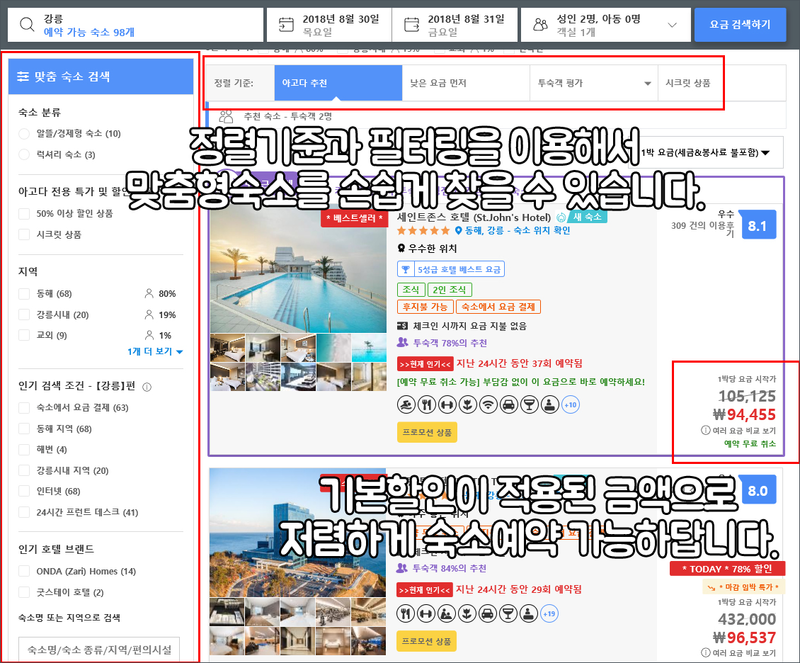Viewport: 800px width, 663px height.
Task: Tick the 시크릿 상품 checkbox in the sidebar
Action: [24, 235]
